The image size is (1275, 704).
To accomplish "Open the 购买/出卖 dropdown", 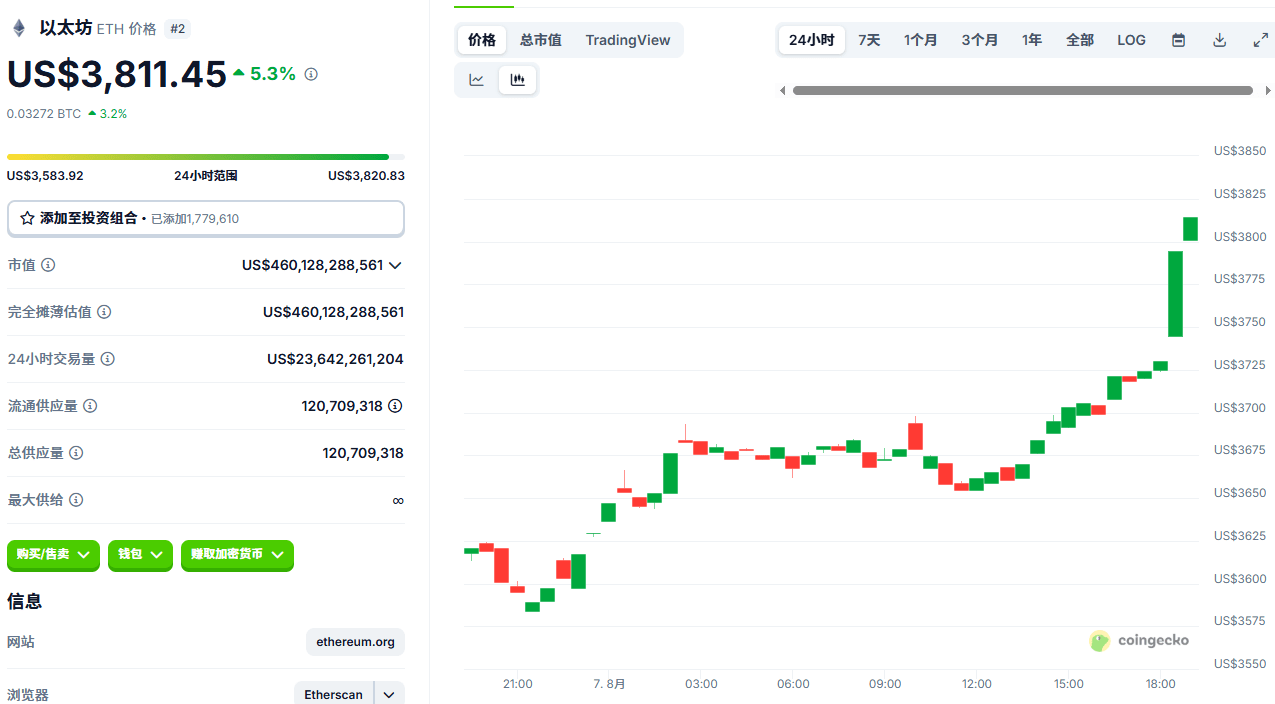I will pyautogui.click(x=54, y=554).
